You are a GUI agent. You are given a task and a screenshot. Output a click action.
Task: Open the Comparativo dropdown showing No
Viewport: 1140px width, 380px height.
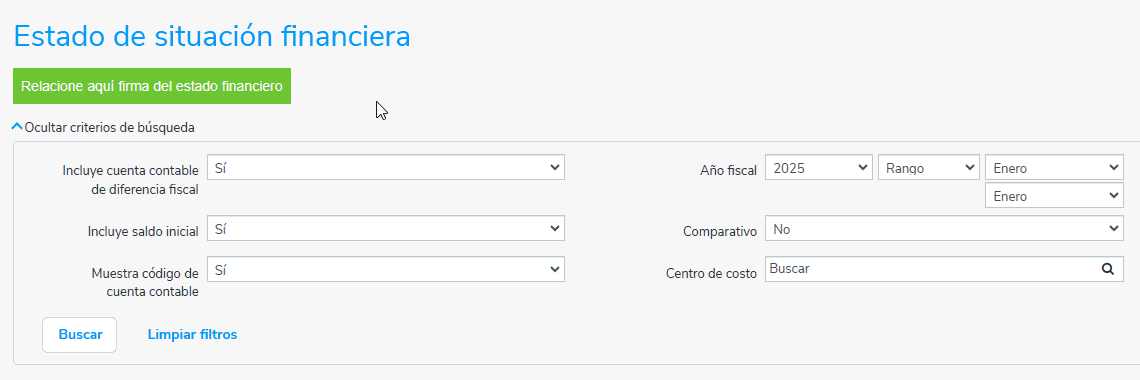(x=944, y=229)
